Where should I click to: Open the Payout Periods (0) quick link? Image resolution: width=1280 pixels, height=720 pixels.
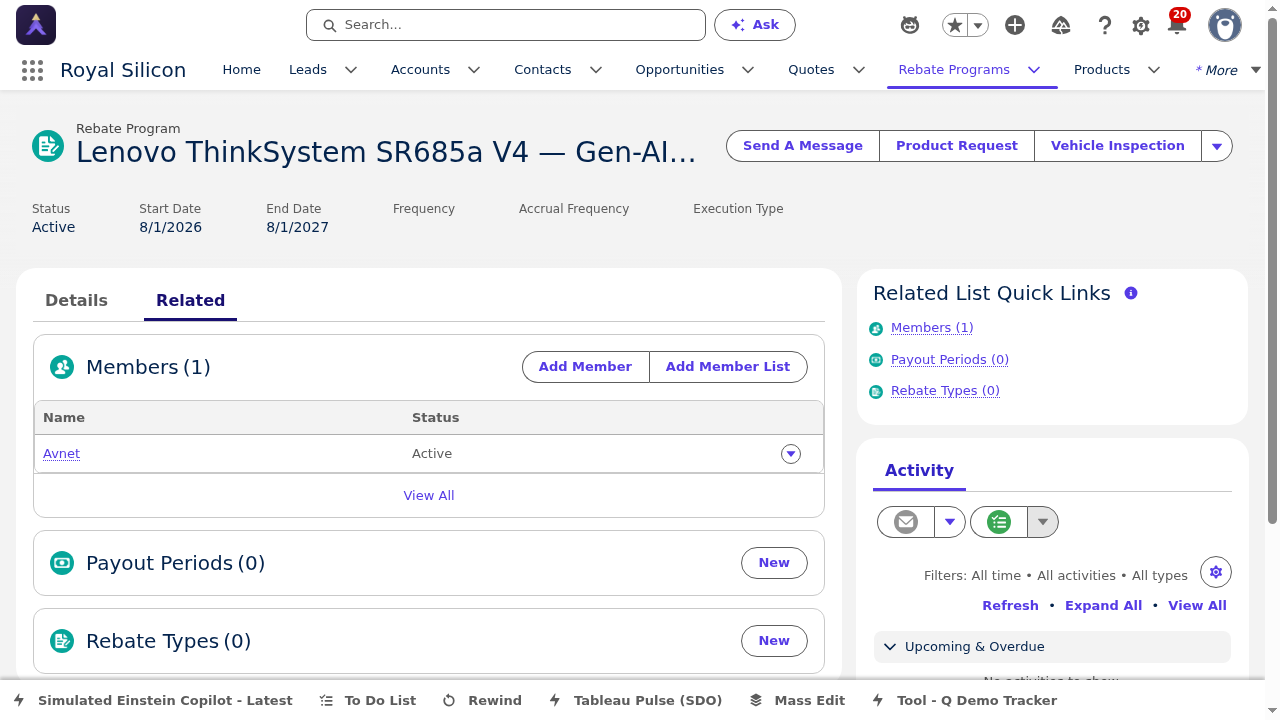950,360
